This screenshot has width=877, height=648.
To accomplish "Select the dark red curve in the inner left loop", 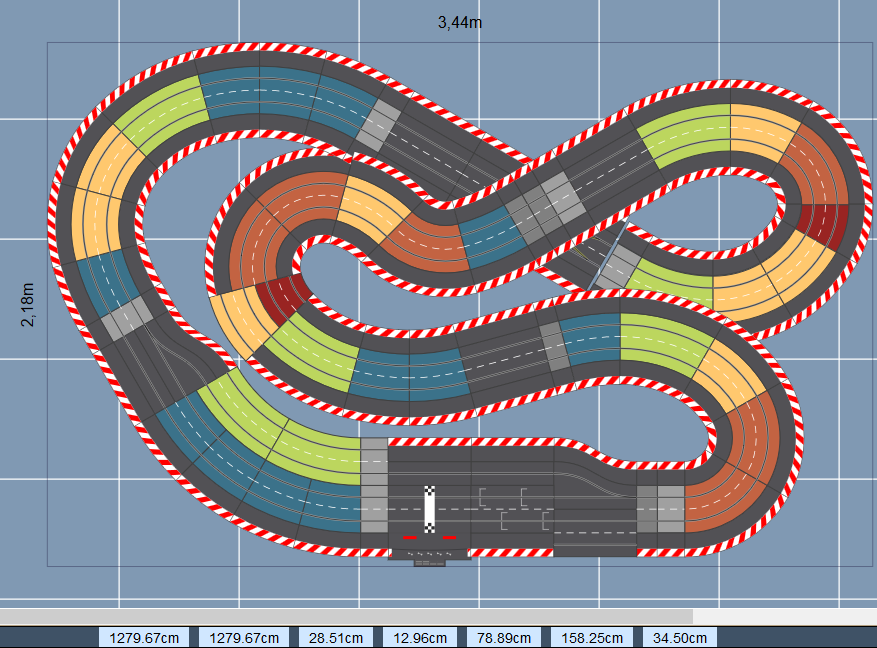I will [284, 298].
